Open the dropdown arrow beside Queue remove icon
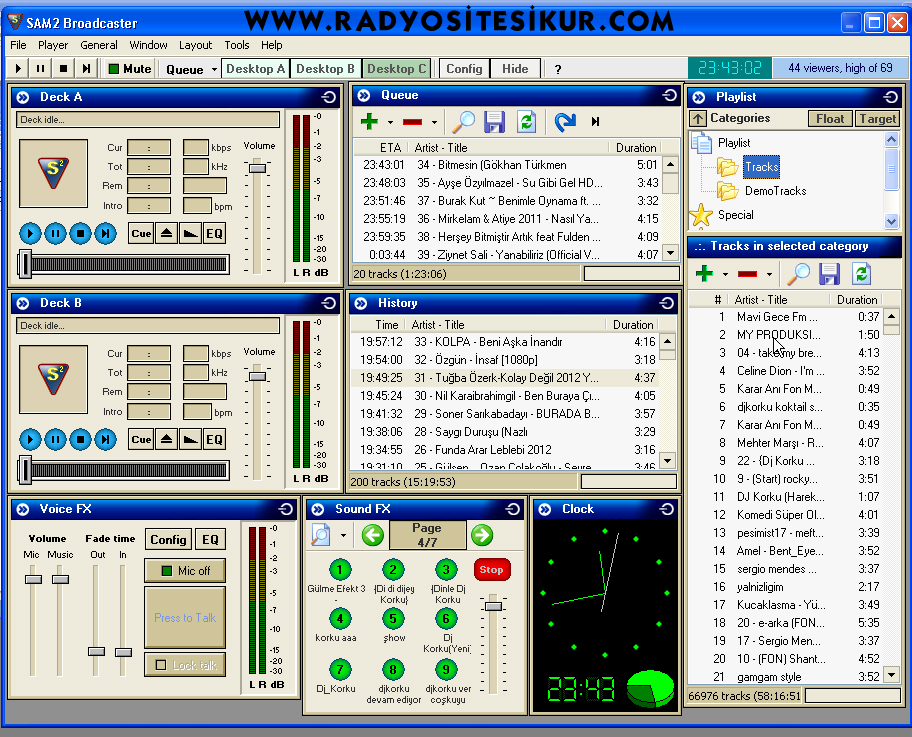 [434, 123]
